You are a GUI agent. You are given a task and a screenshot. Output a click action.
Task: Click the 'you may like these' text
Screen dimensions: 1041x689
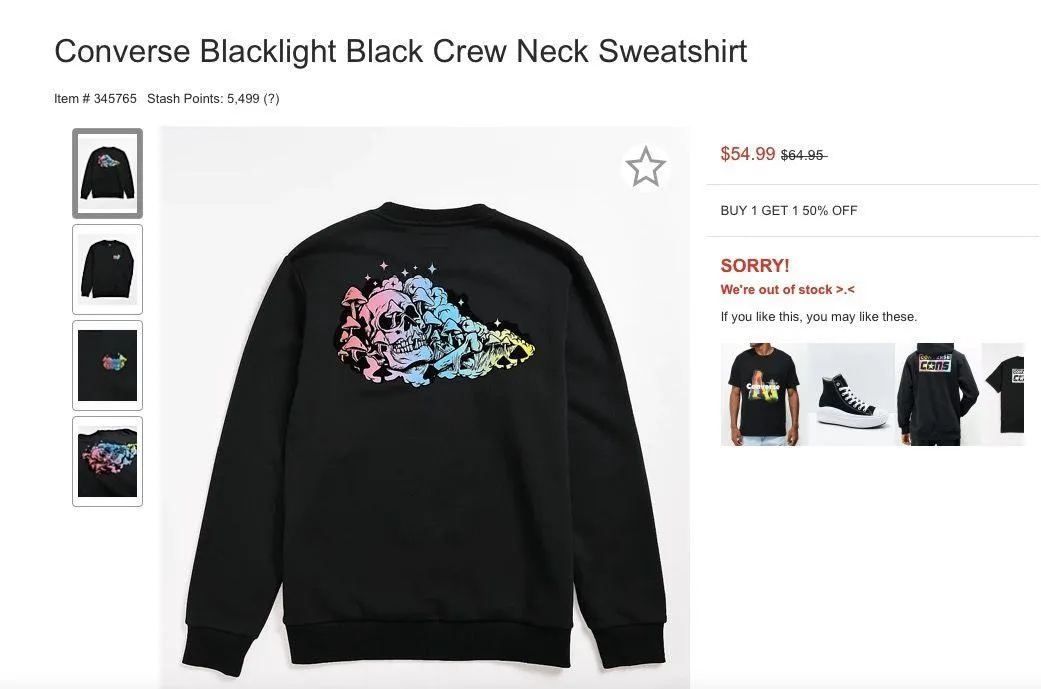click(819, 316)
